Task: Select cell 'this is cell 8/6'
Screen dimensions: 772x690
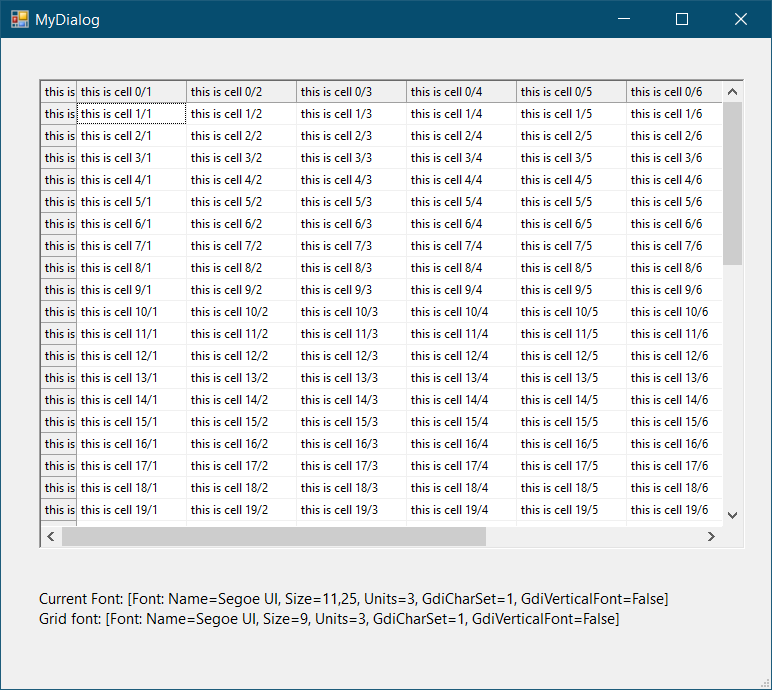Action: pos(675,268)
